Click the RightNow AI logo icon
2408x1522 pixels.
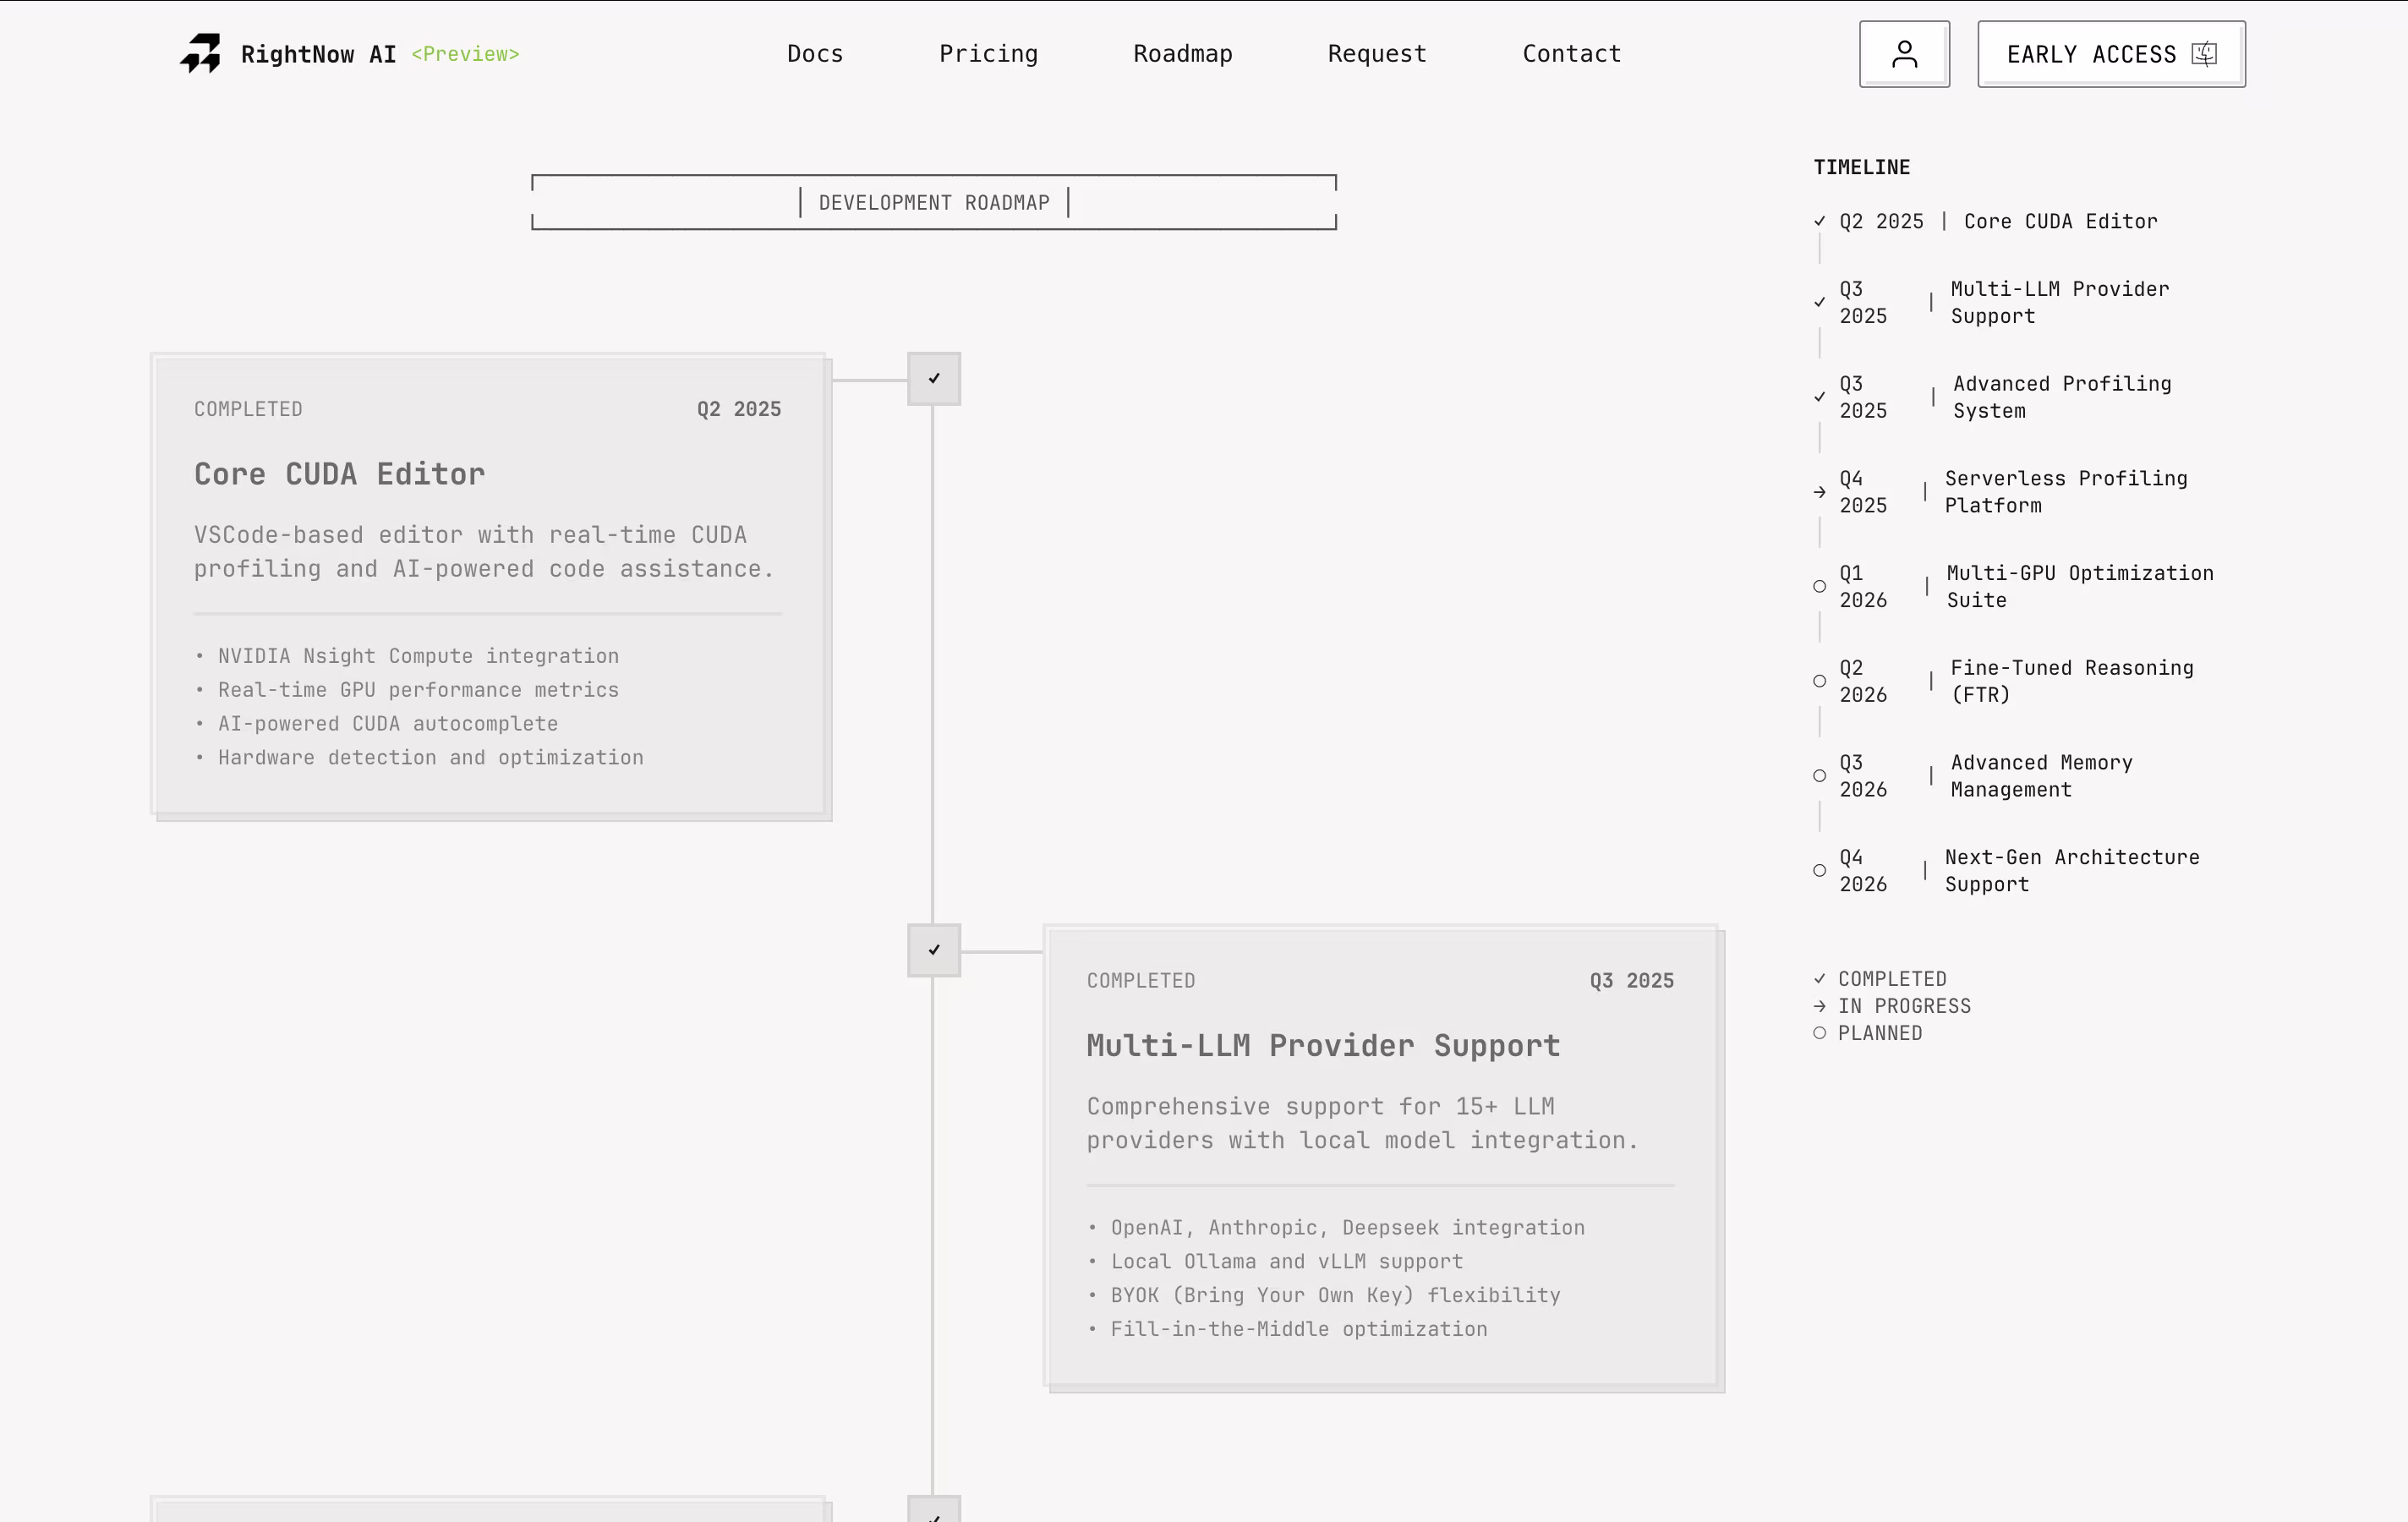click(201, 54)
